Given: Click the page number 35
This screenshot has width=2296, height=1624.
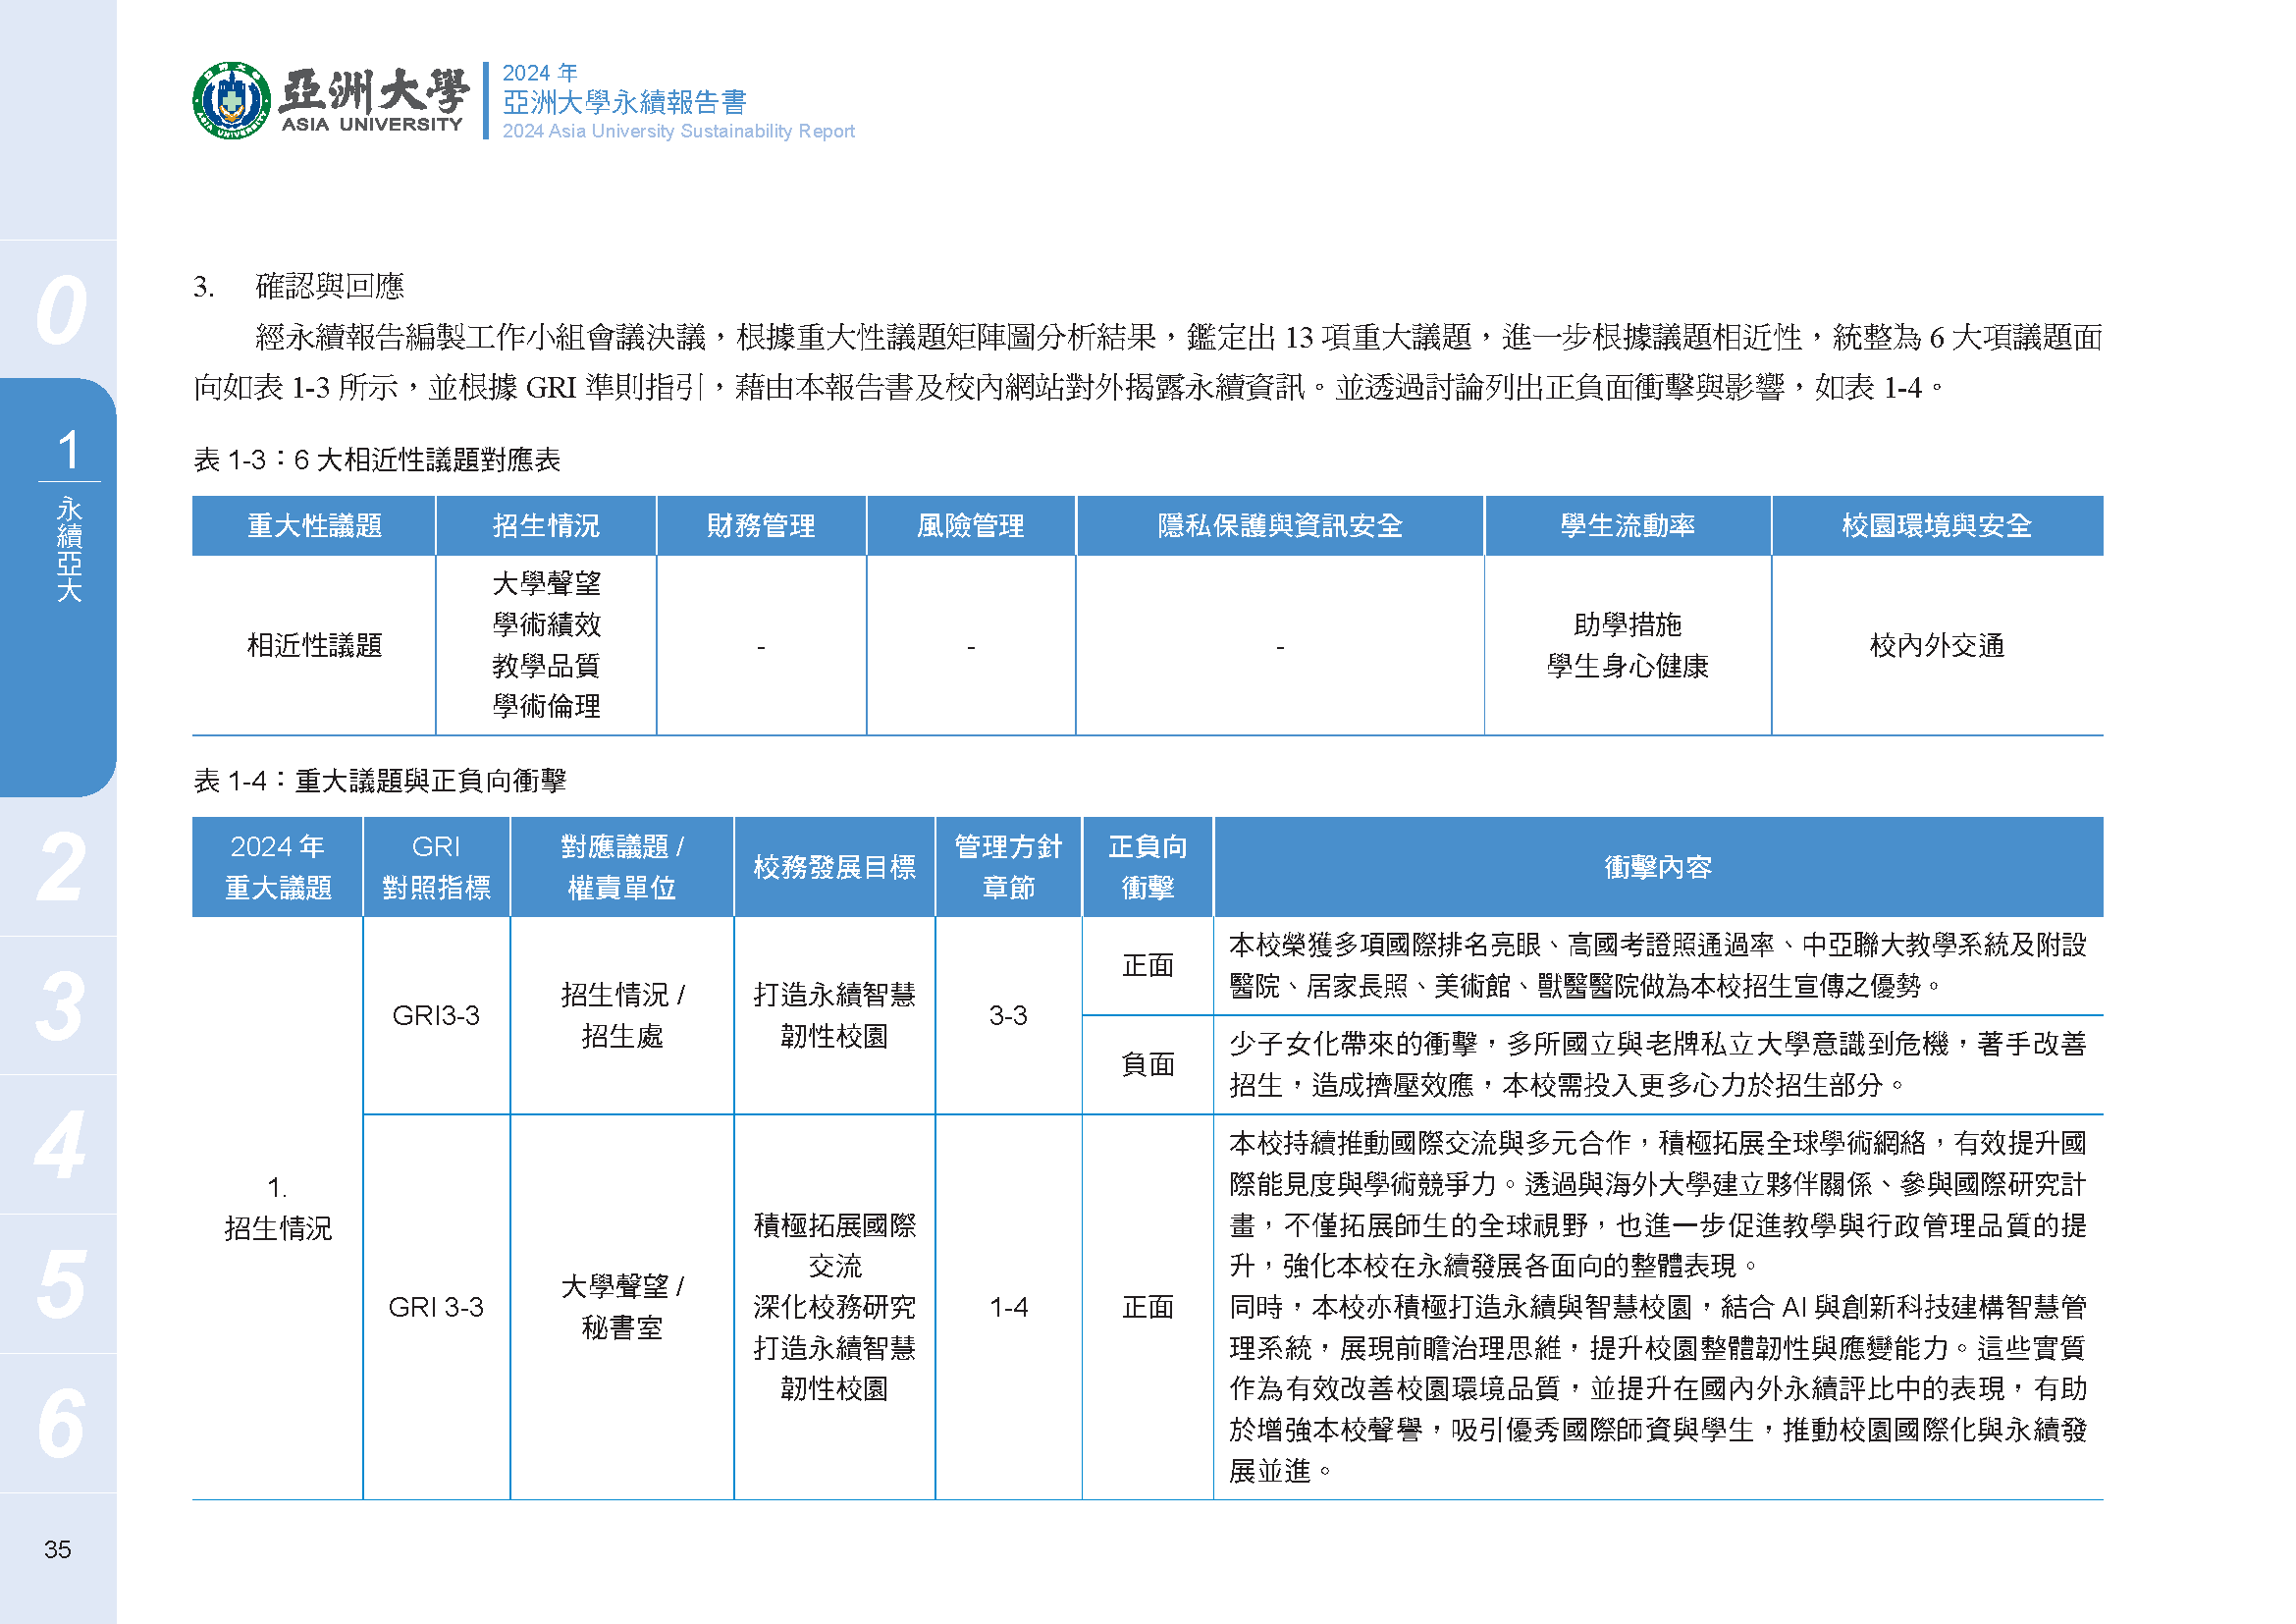Looking at the screenshot, I should click(x=58, y=1549).
